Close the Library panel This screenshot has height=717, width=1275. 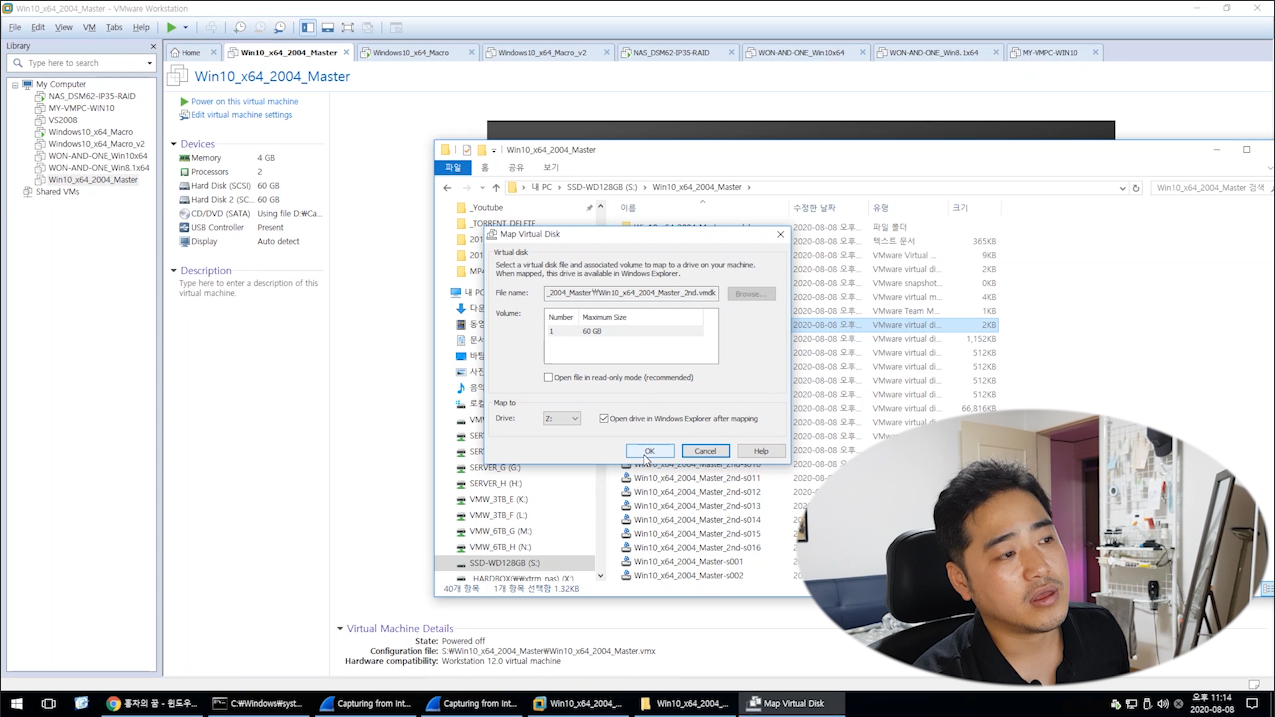click(153, 46)
